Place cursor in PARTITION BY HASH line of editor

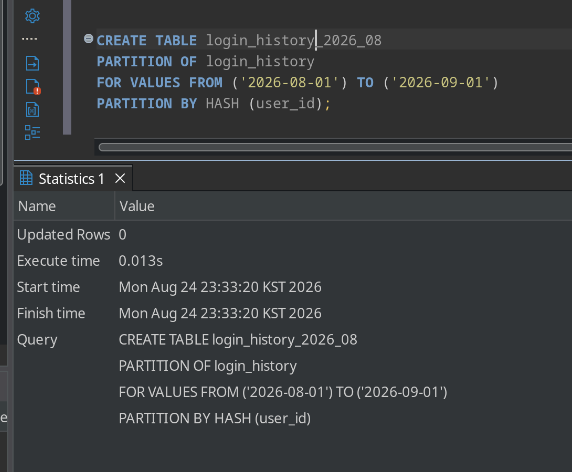click(213, 104)
